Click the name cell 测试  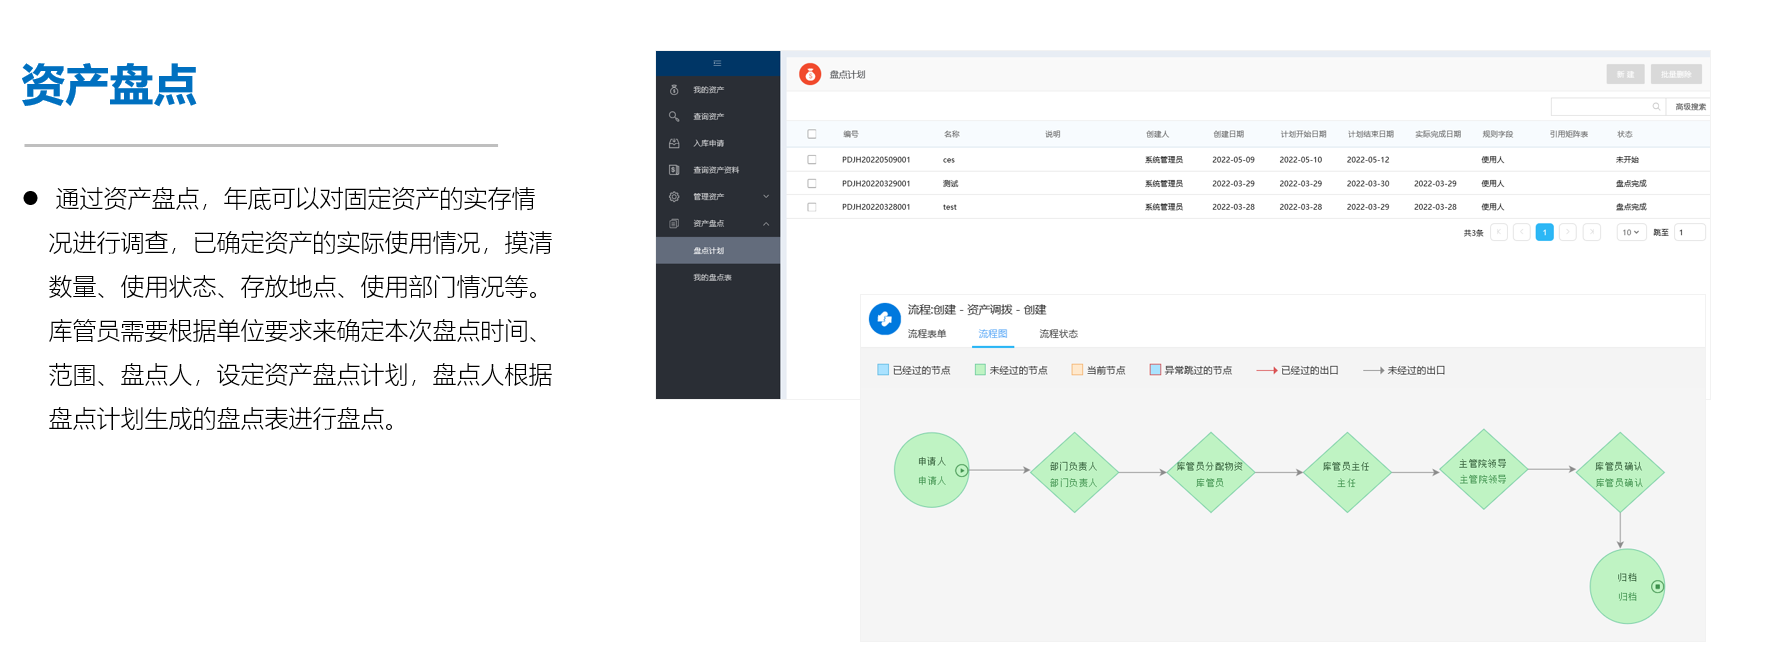[951, 184]
